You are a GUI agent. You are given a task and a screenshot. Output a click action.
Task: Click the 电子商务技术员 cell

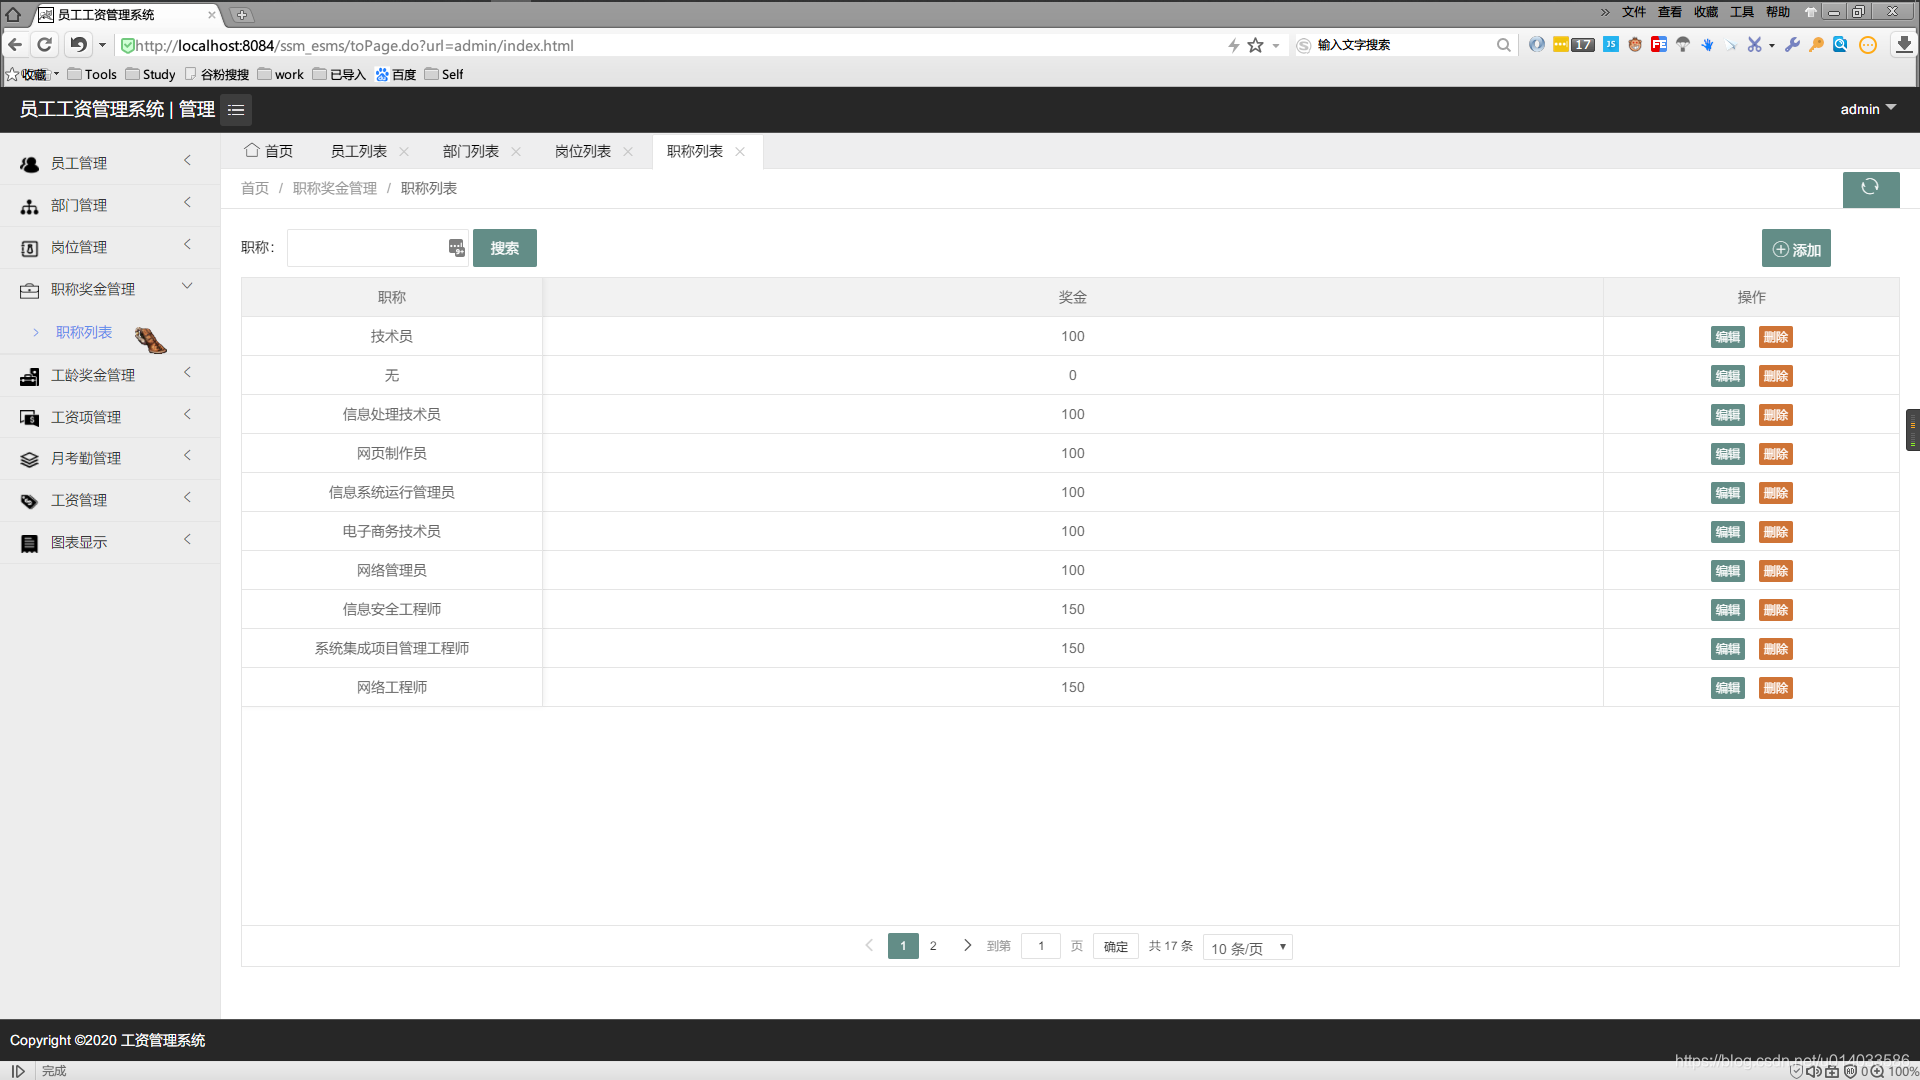[x=392, y=531]
